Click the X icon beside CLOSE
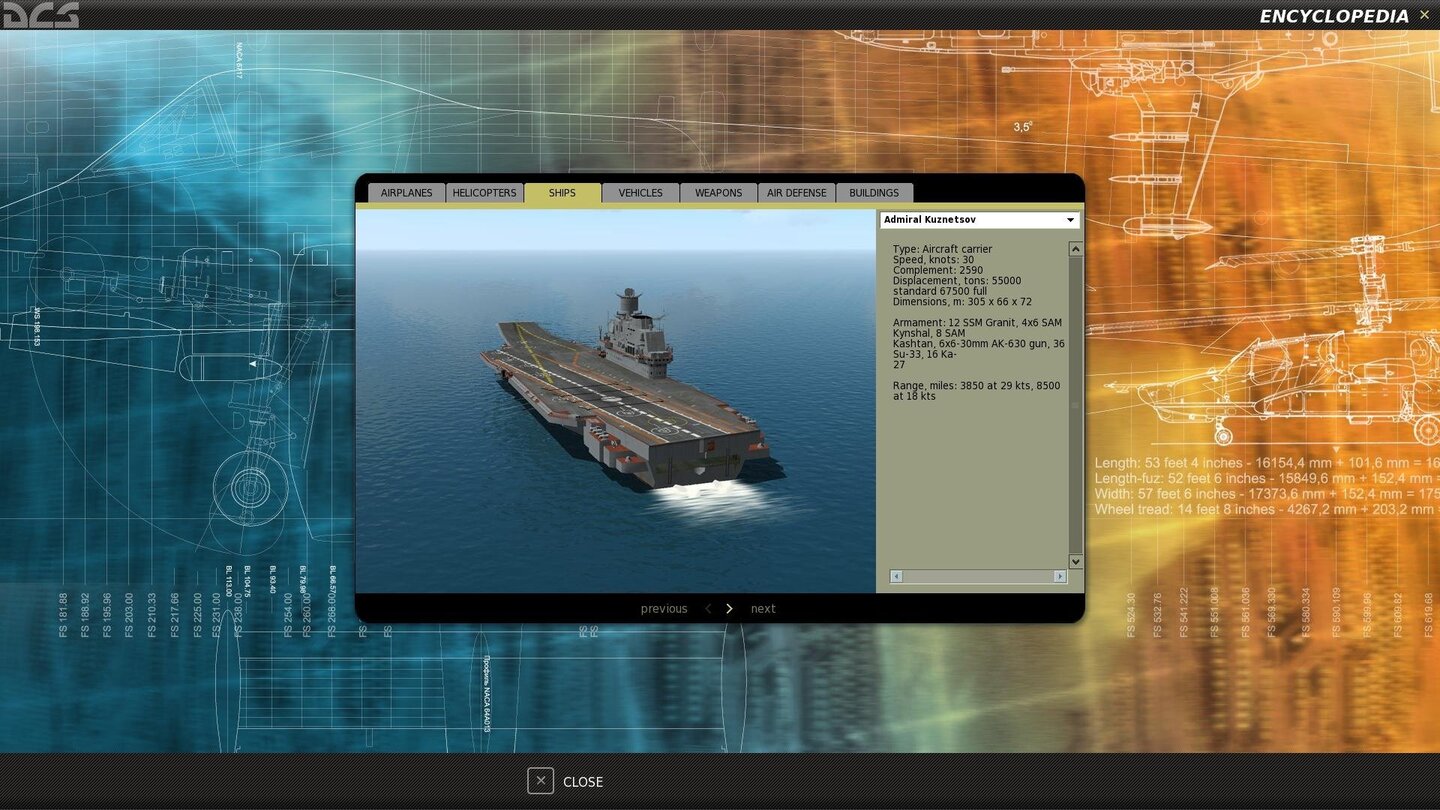 540,781
